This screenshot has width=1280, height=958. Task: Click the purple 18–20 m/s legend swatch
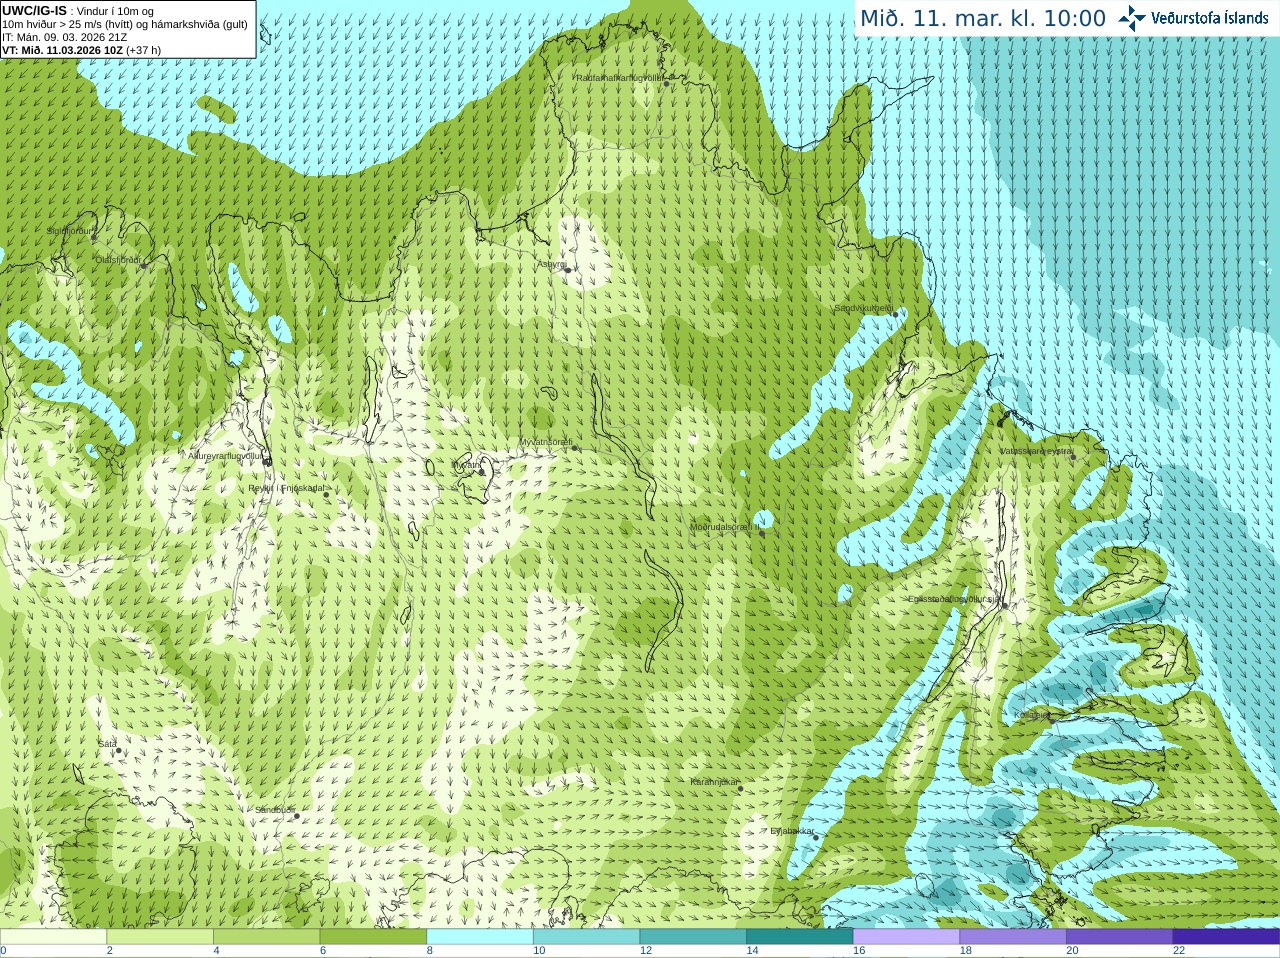pyautogui.click(x=1013, y=937)
